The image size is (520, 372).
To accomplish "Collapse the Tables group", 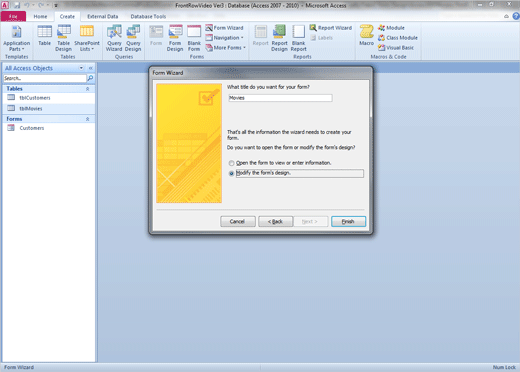I will 87,89.
